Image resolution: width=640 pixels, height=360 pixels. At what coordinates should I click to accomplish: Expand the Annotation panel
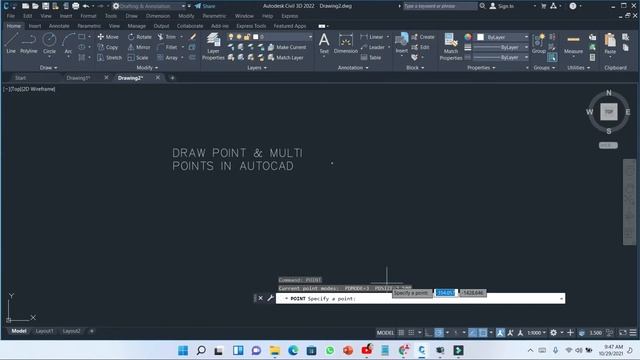(353, 68)
